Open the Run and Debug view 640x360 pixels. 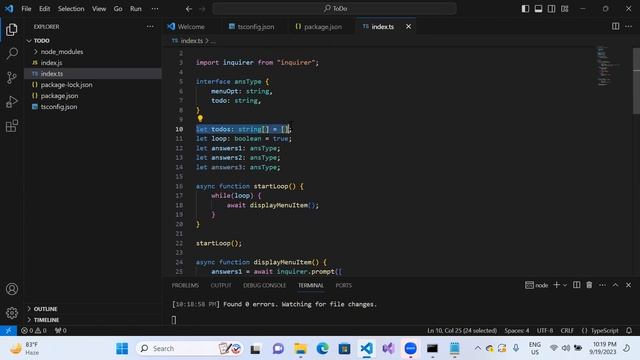click(x=12, y=102)
